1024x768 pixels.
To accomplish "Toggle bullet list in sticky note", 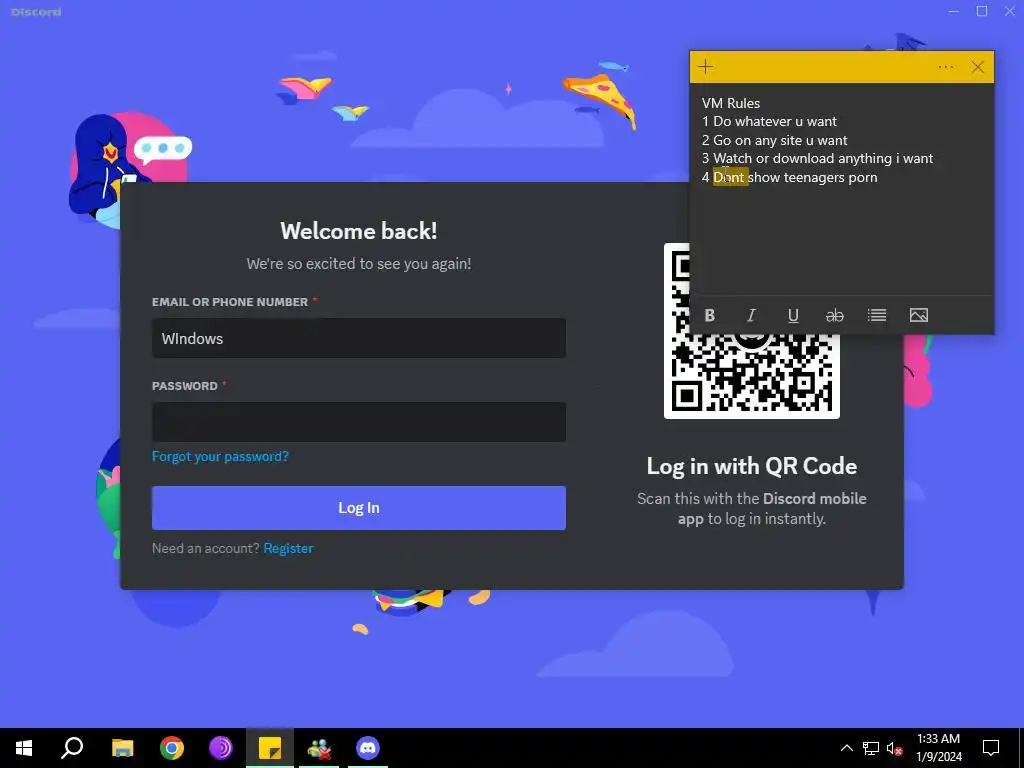I will (x=876, y=315).
